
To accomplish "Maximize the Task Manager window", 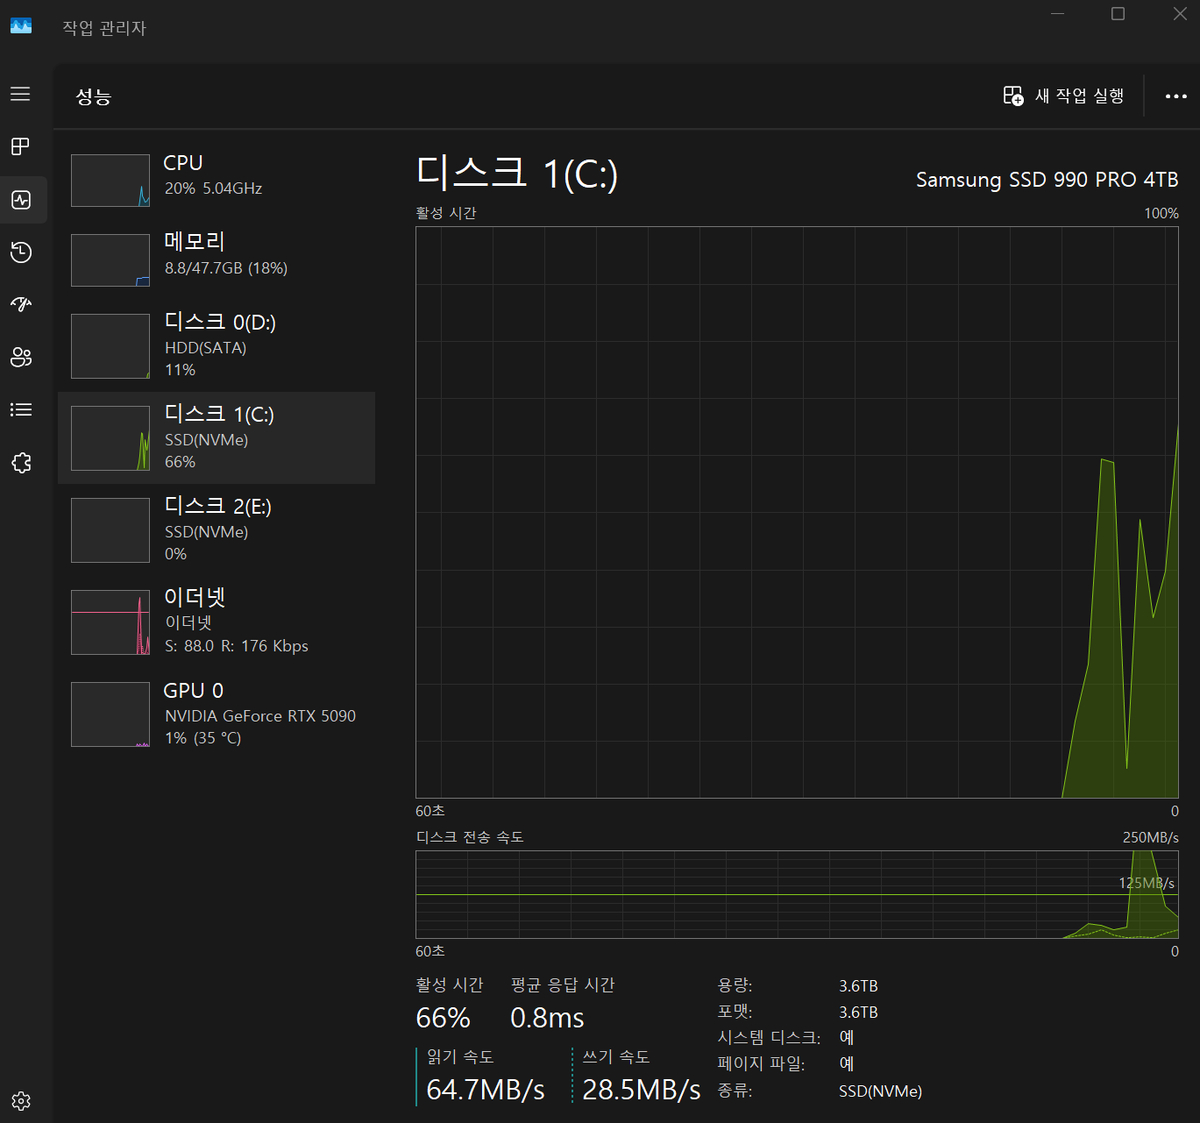I will [1118, 14].
